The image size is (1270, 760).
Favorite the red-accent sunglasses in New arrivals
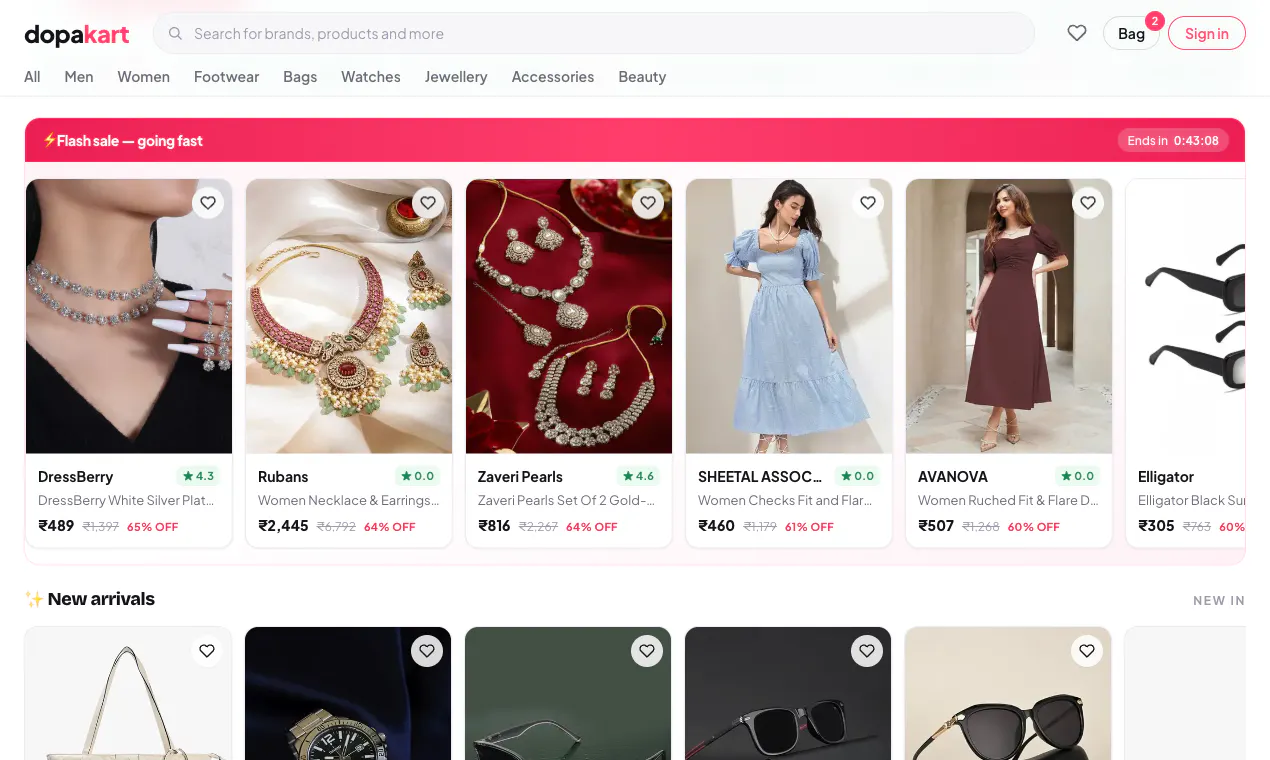867,651
